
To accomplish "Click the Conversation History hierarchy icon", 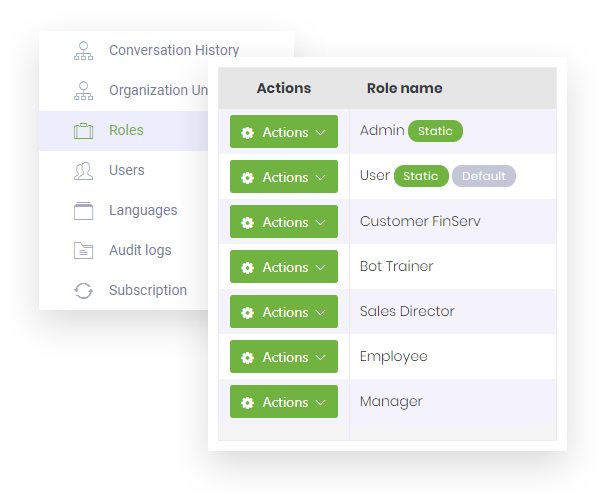I will coord(83,51).
